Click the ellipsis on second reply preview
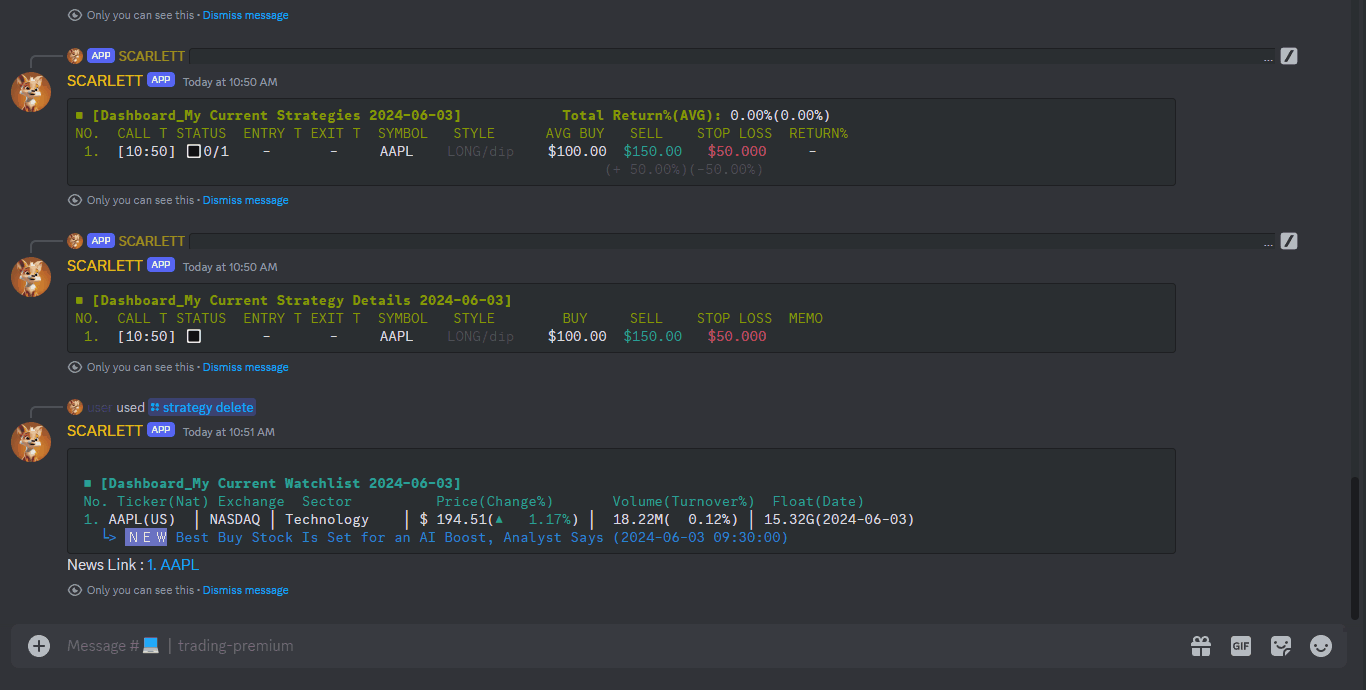1366x690 pixels. pos(1268,243)
